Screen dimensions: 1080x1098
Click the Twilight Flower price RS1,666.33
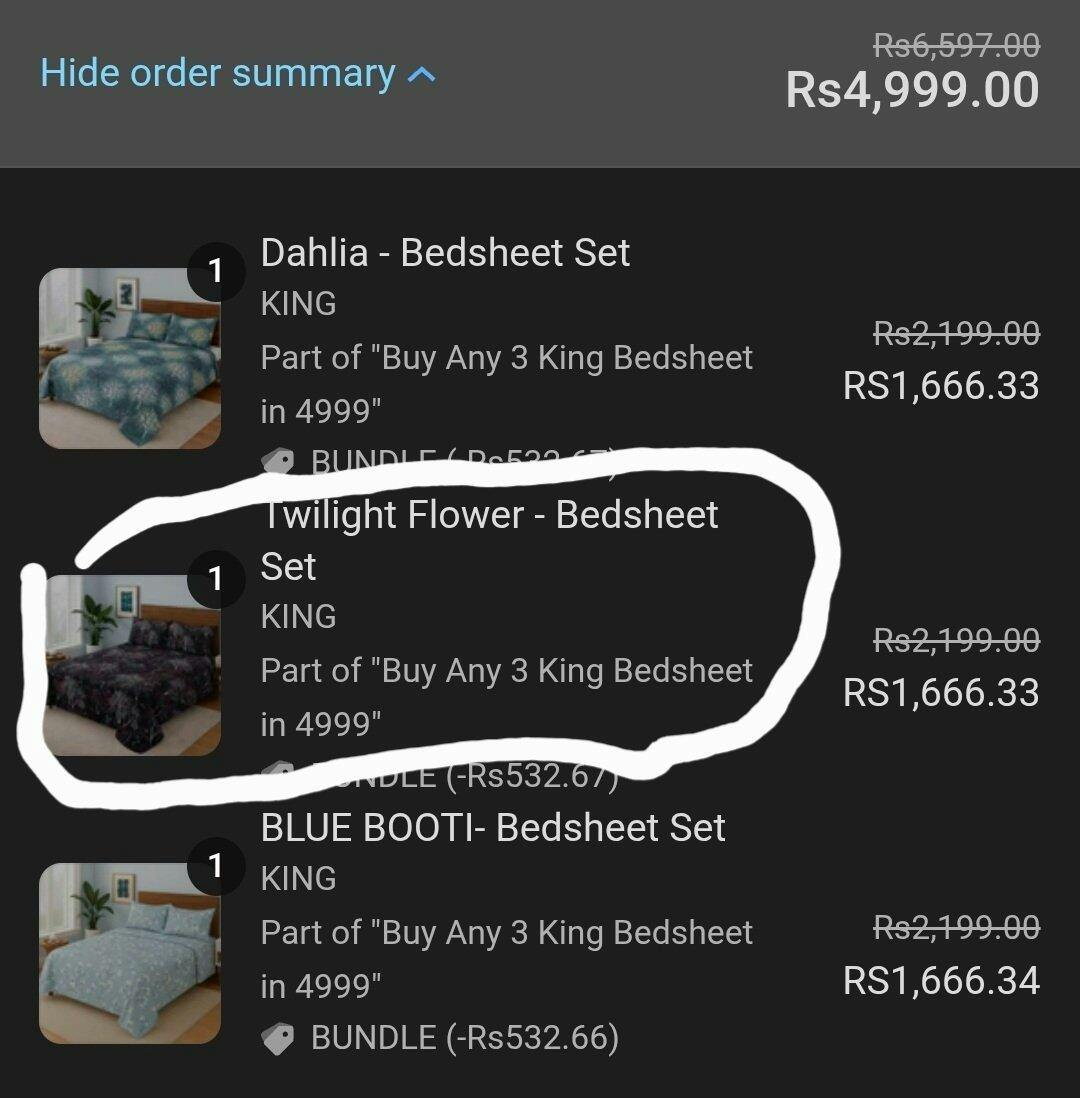[x=941, y=693]
